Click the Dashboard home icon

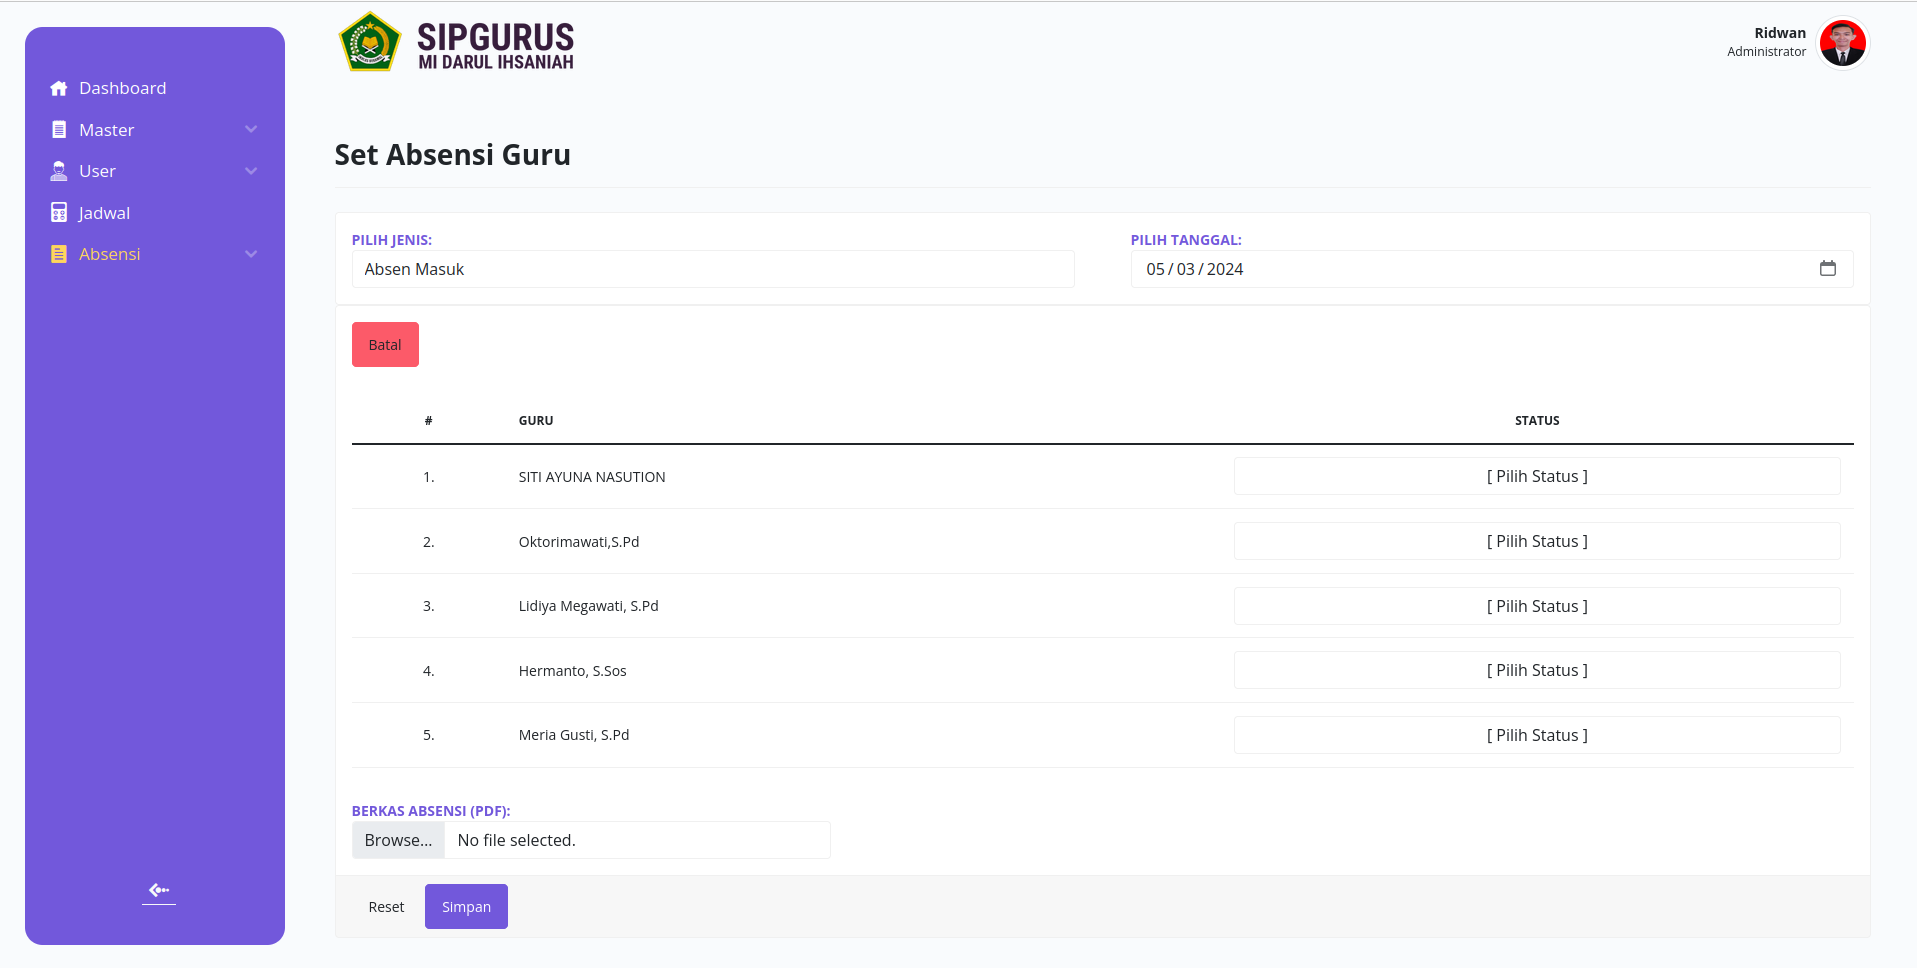[59, 88]
